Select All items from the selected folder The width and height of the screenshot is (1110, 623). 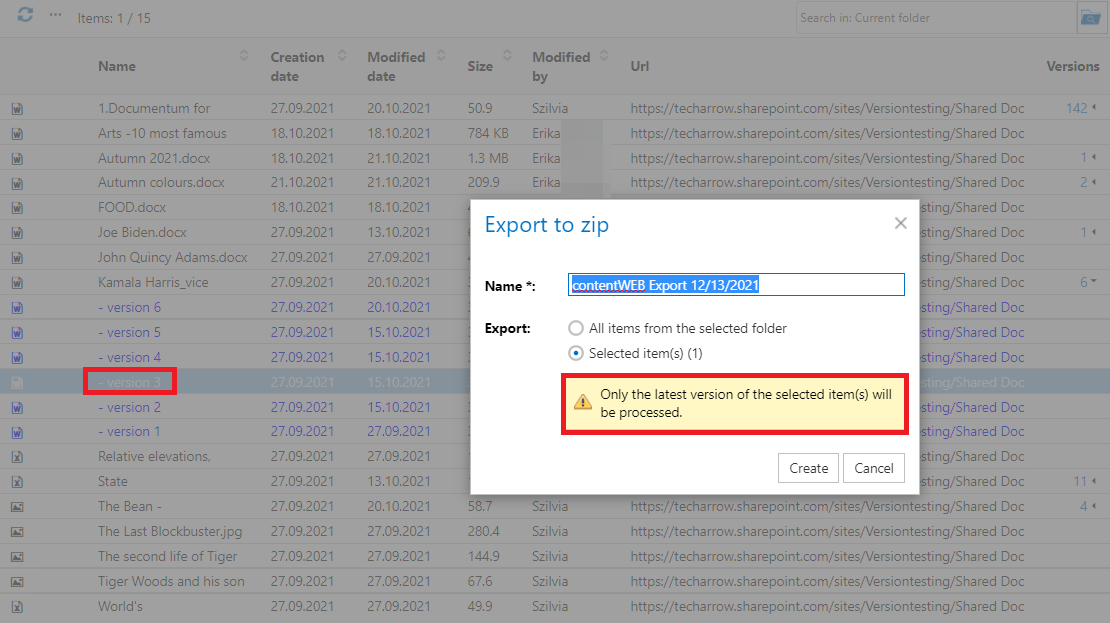click(x=575, y=328)
